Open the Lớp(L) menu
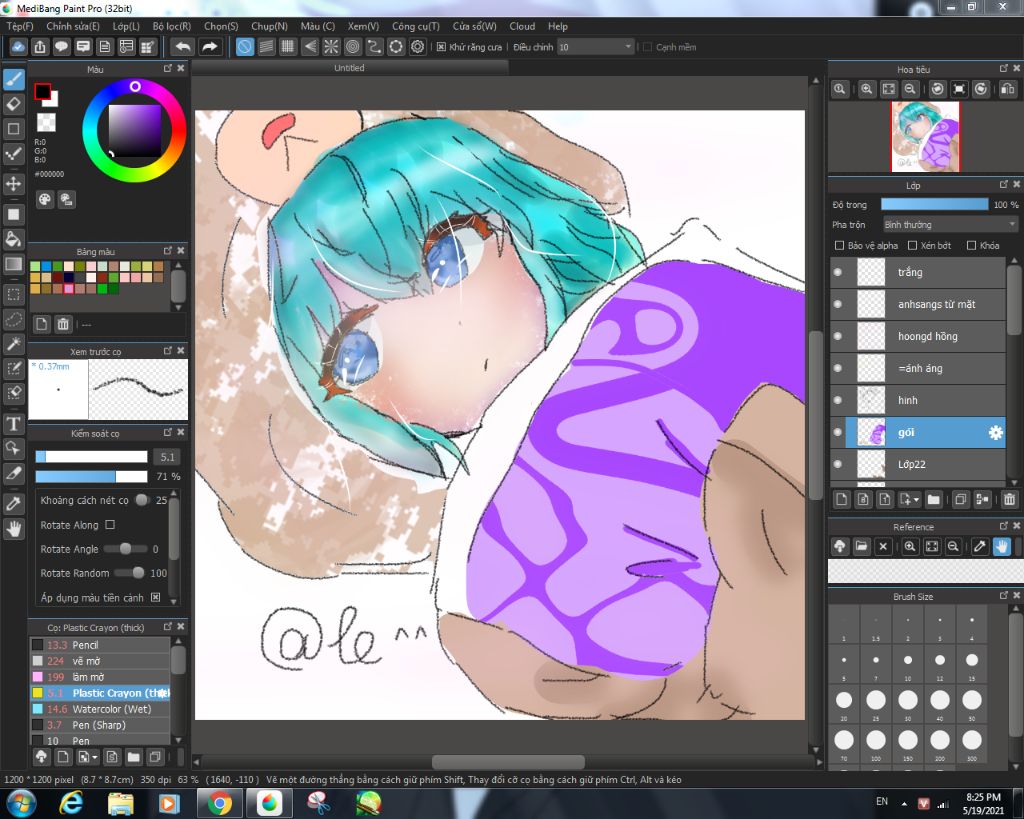Image resolution: width=1024 pixels, height=819 pixels. [126, 26]
